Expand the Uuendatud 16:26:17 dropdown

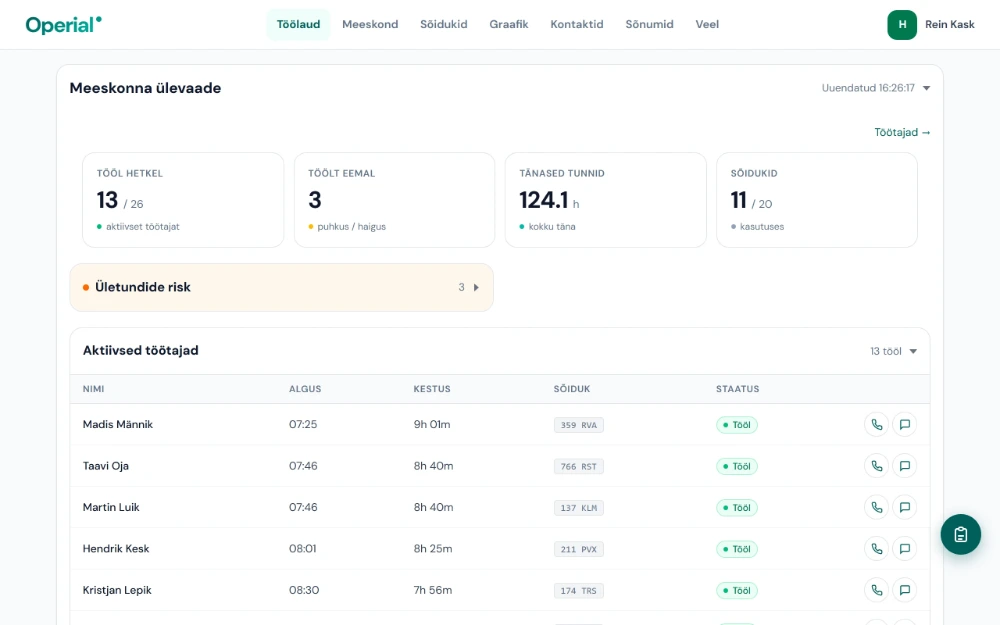coord(876,88)
